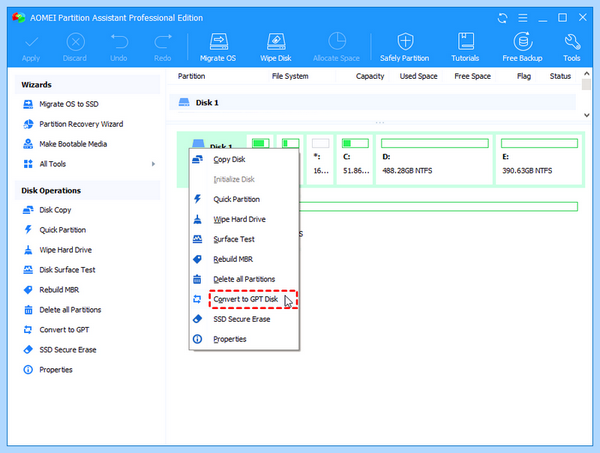Open the Tools toolbar icon
The width and height of the screenshot is (600, 453).
coord(572,42)
